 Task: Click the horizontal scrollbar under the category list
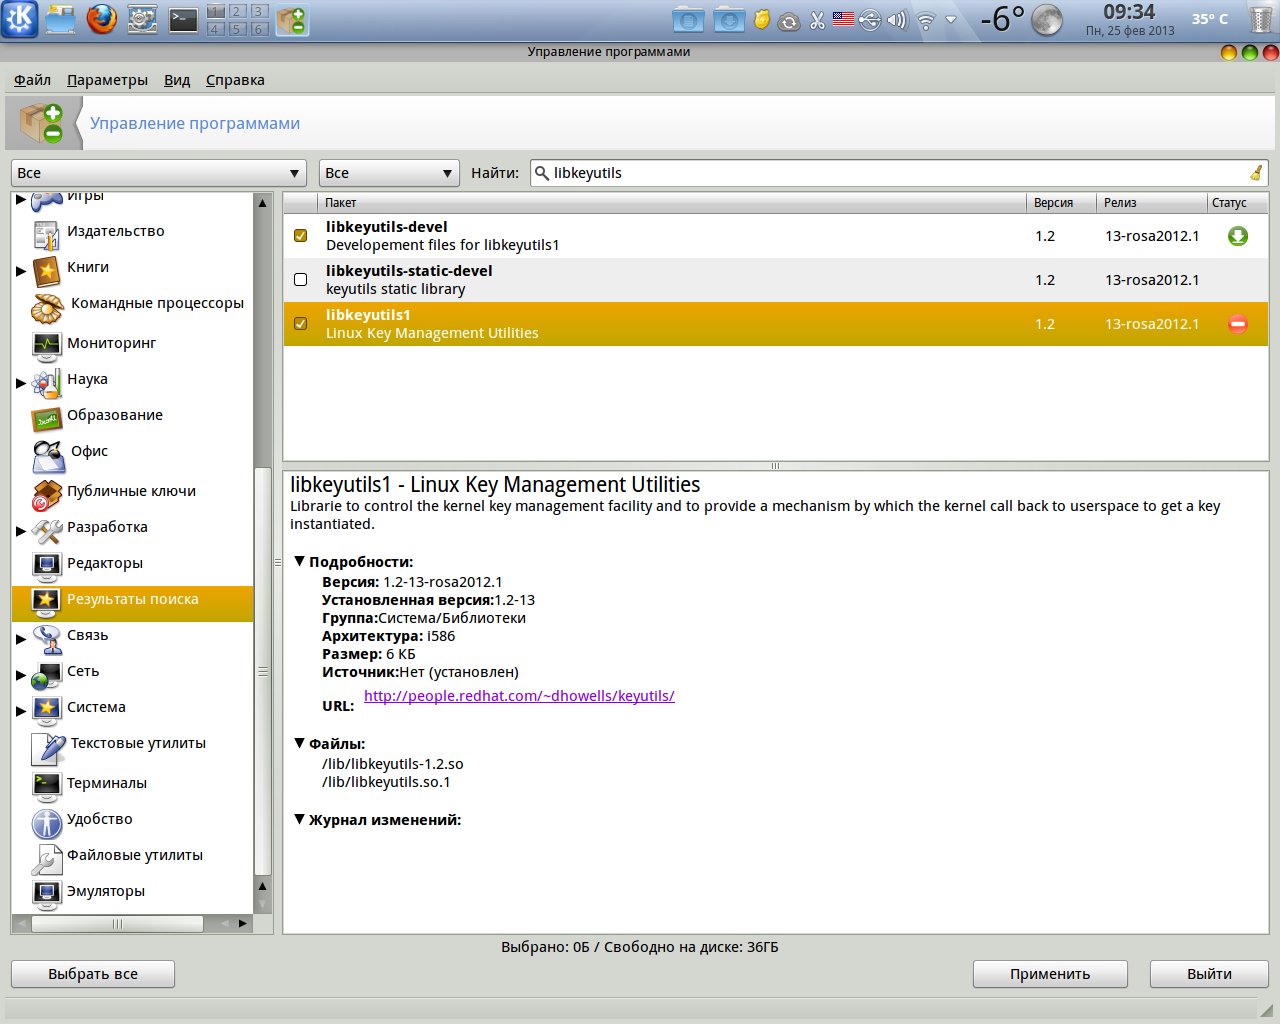[117, 924]
